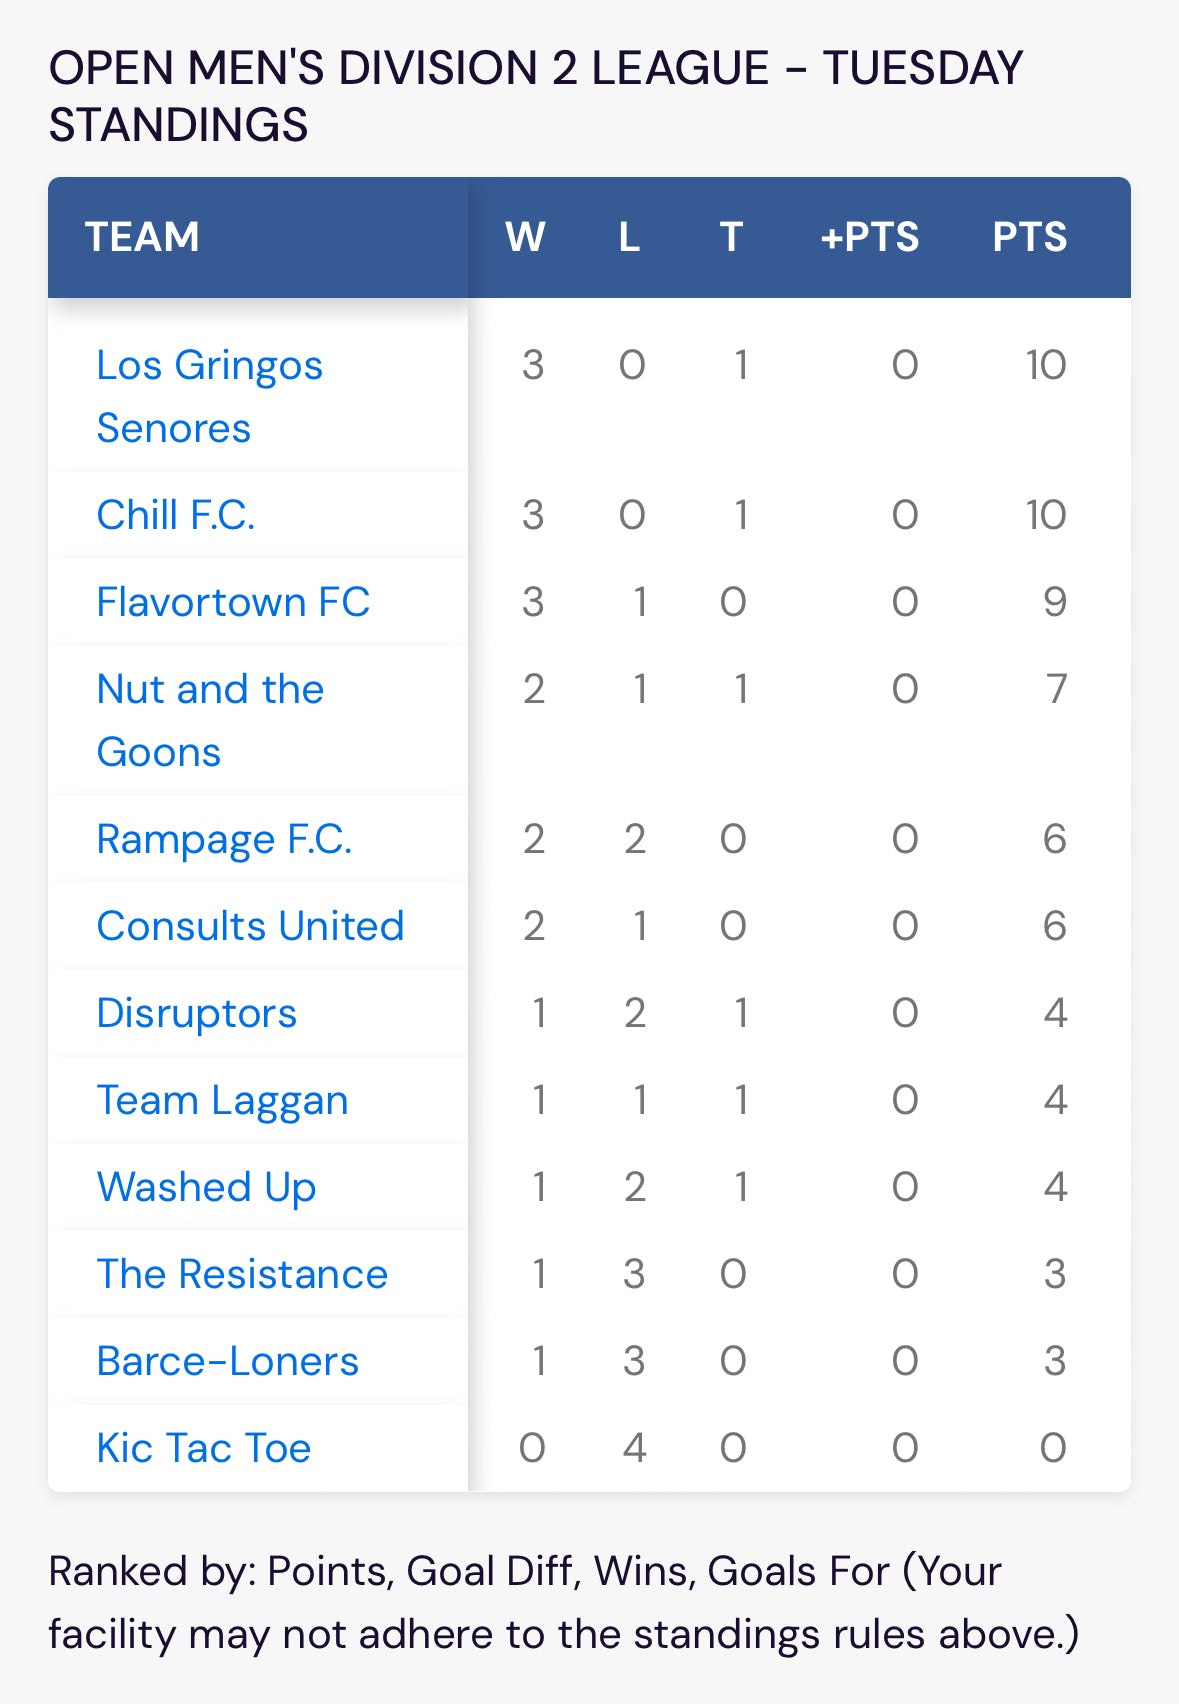Click the TEAM column header

coord(142,237)
